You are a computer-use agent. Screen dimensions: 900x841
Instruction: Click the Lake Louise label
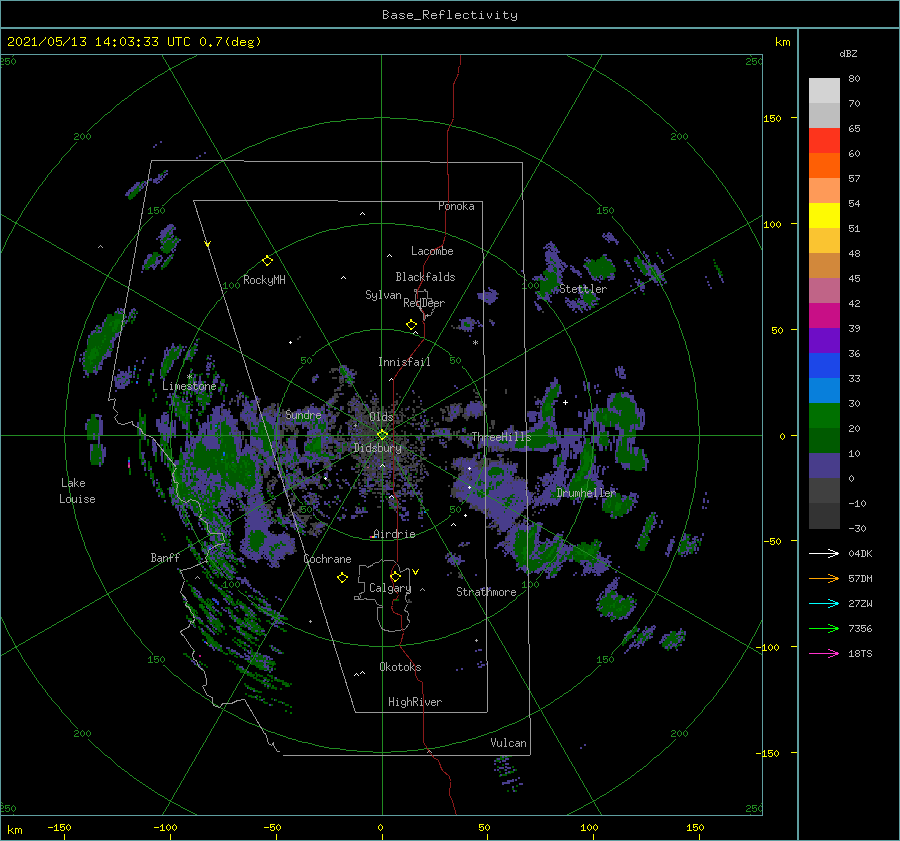tap(77, 491)
